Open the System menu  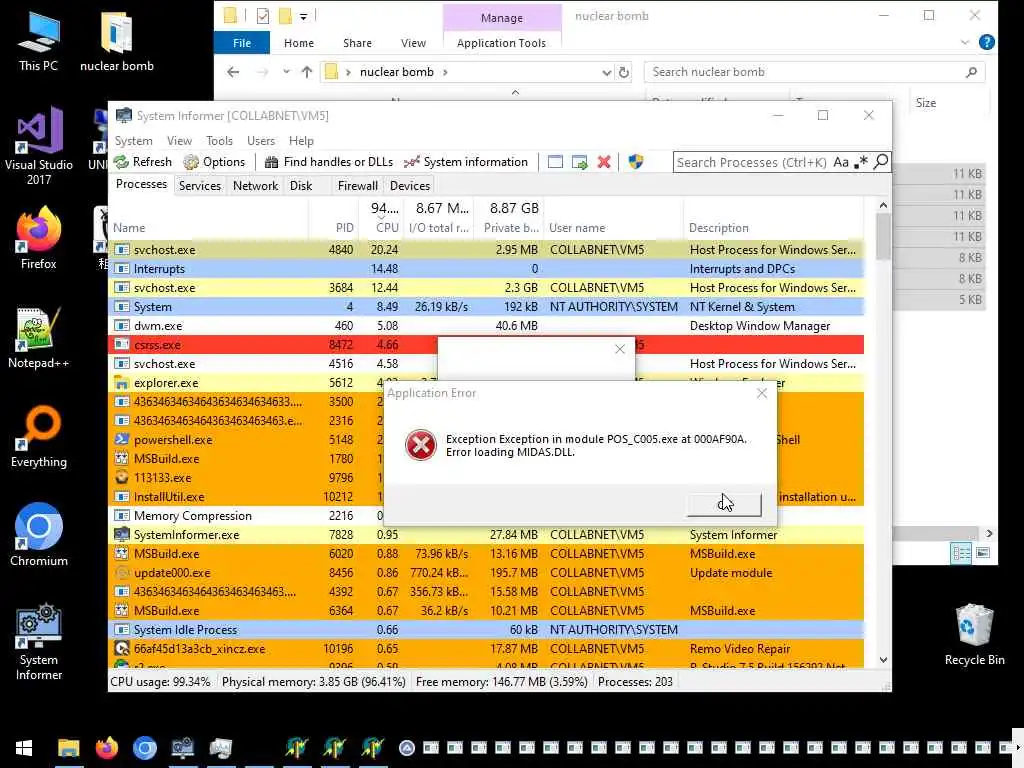(x=134, y=141)
